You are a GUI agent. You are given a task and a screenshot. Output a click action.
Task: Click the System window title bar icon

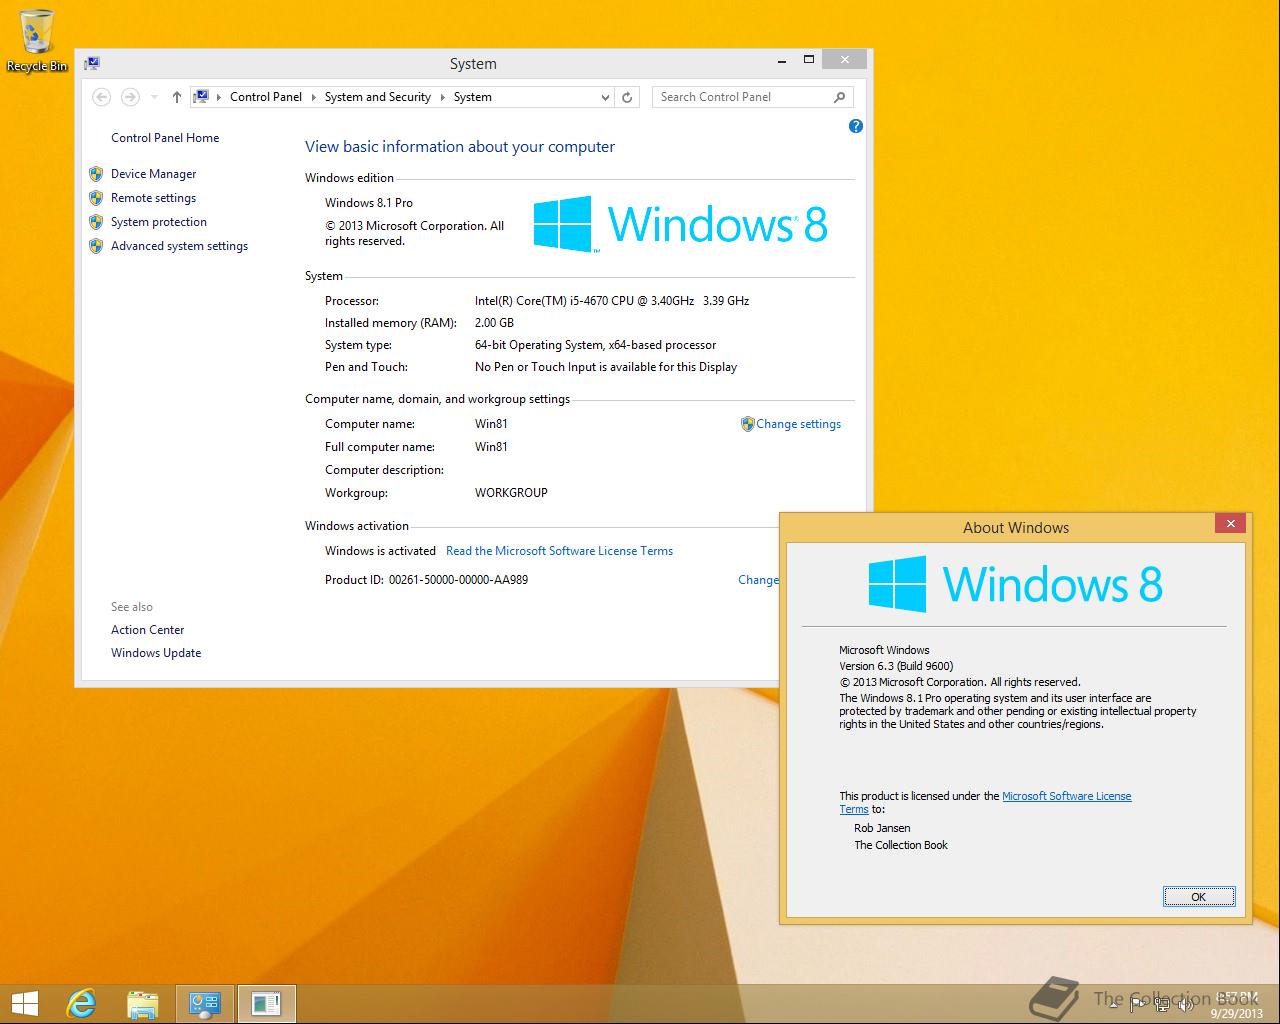coord(92,63)
